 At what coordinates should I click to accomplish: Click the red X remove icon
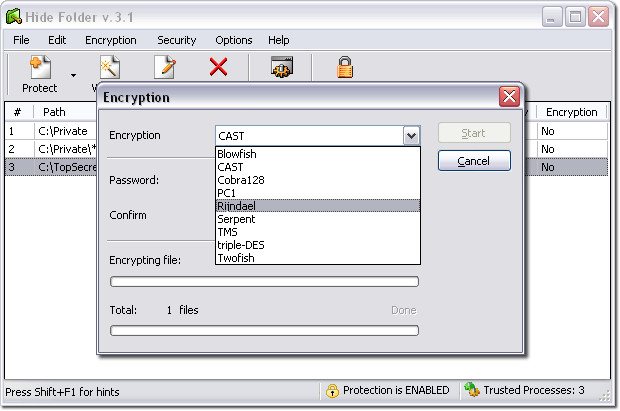[218, 66]
